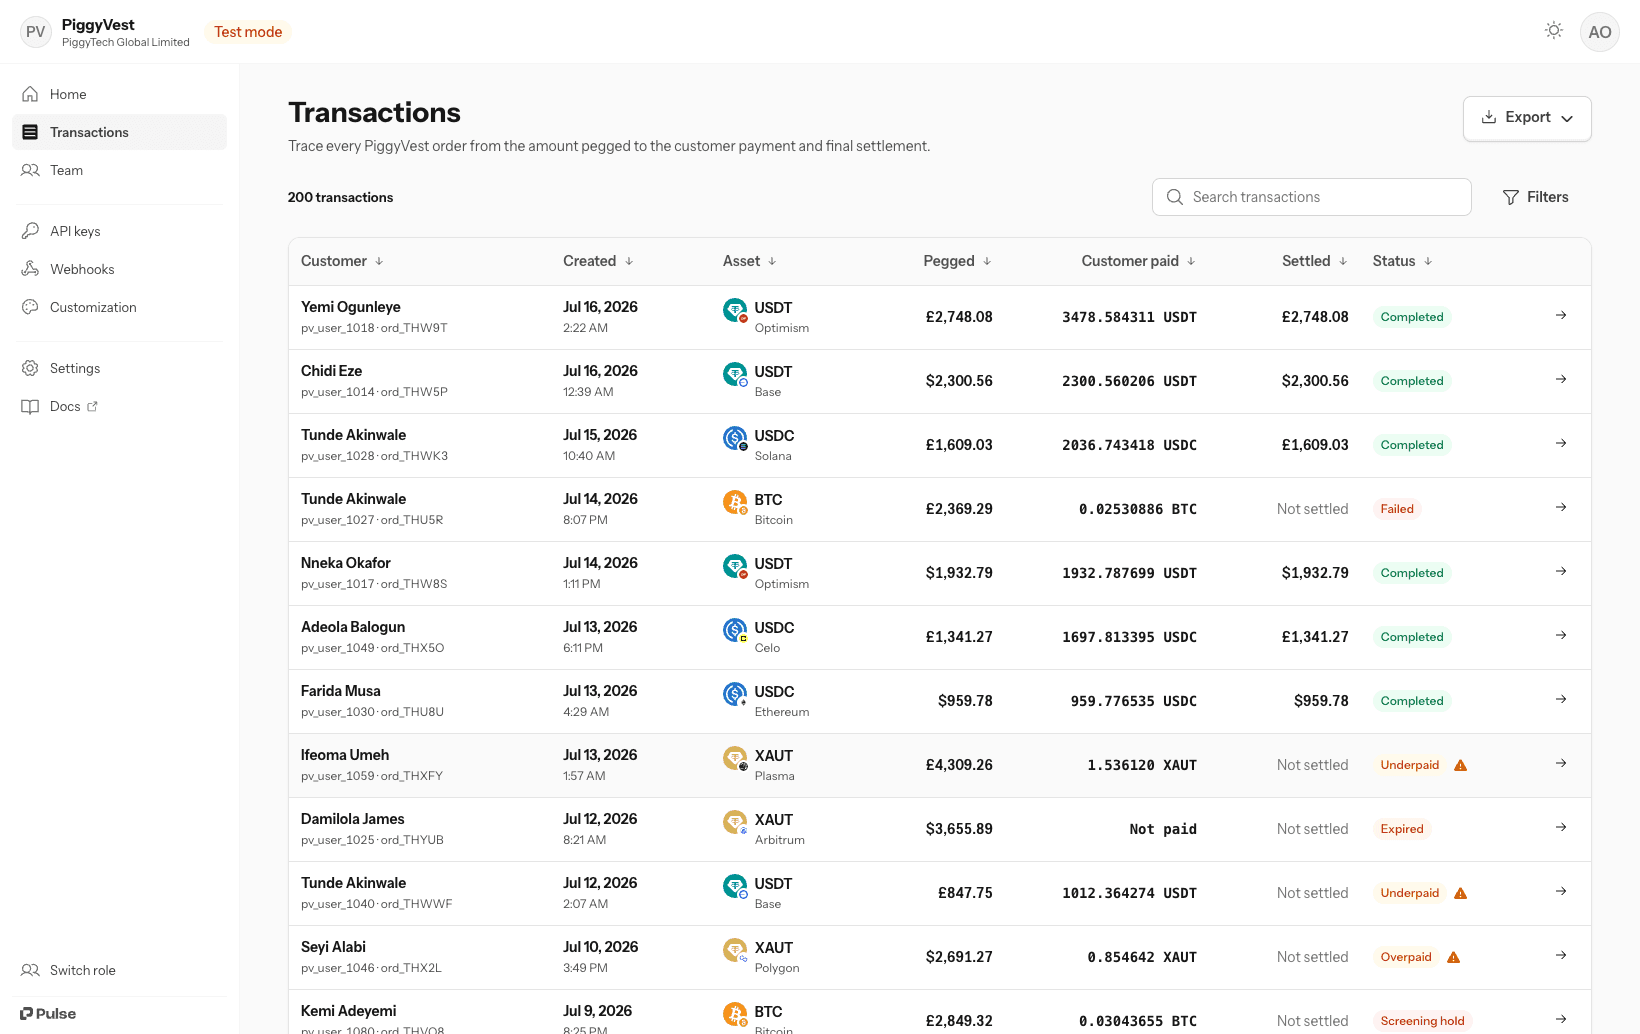Image resolution: width=1640 pixels, height=1034 pixels.
Task: Click Adeola Balogun customer name
Action: pyautogui.click(x=353, y=627)
